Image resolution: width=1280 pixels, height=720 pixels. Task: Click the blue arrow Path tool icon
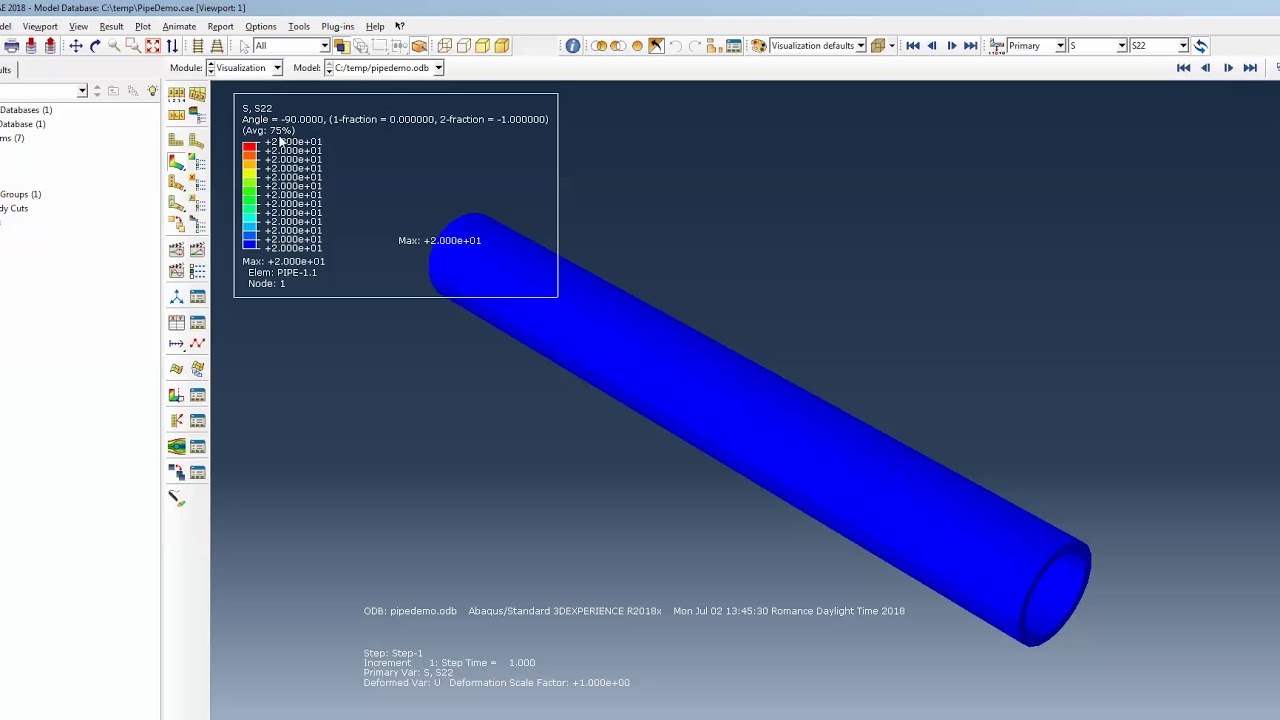pos(176,343)
